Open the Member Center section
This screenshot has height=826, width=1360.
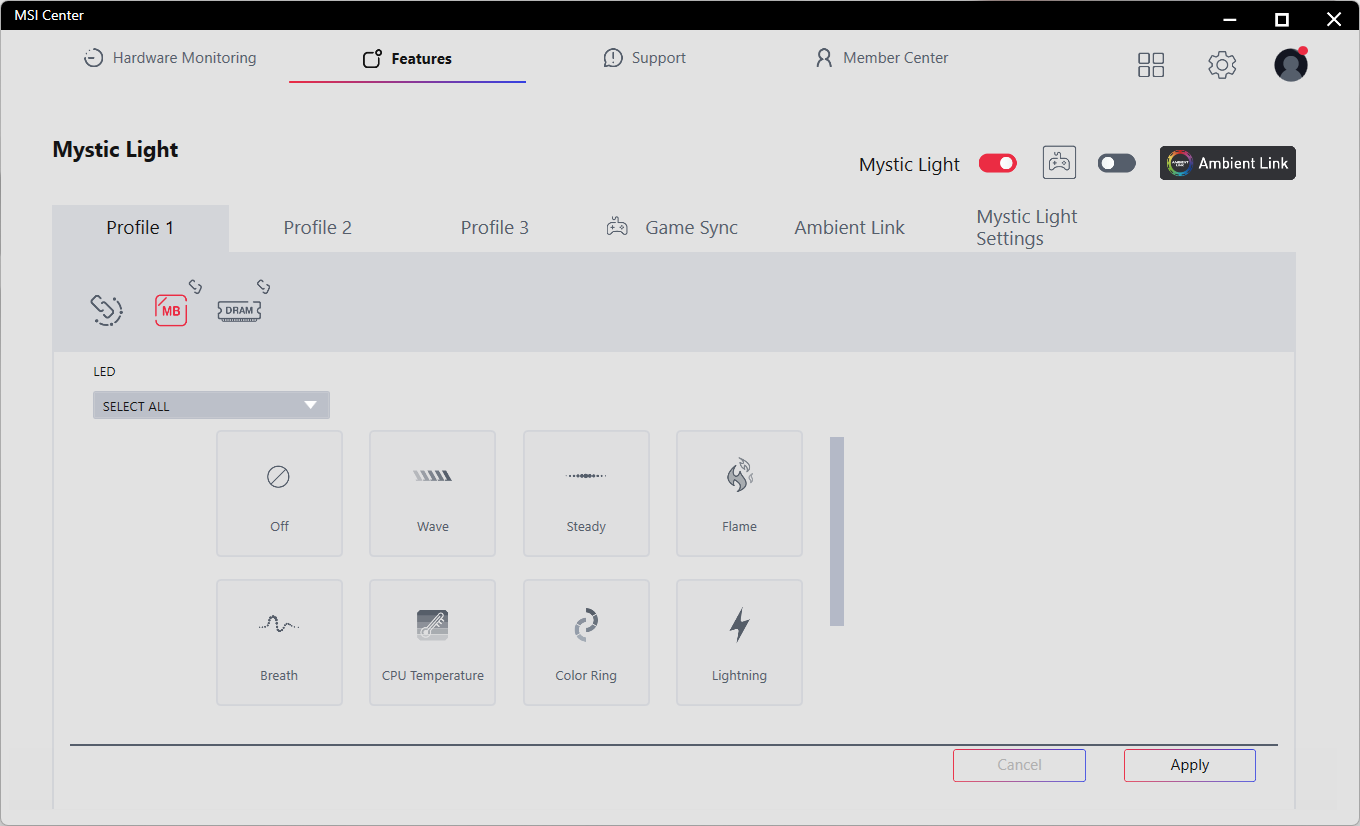click(882, 58)
